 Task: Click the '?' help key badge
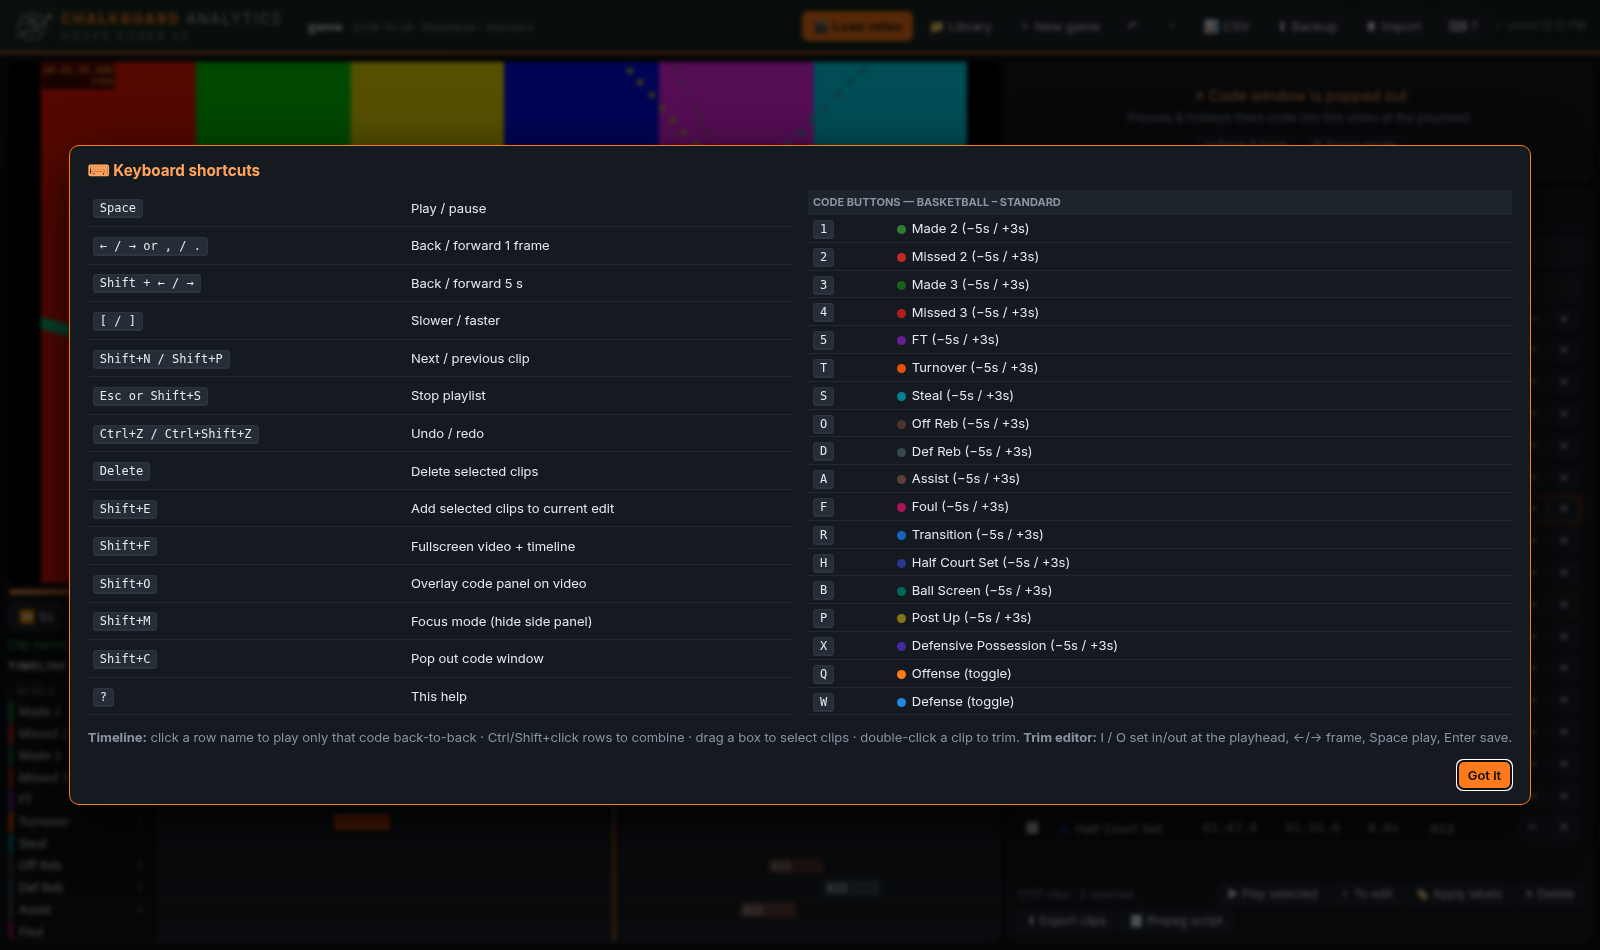pos(103,697)
